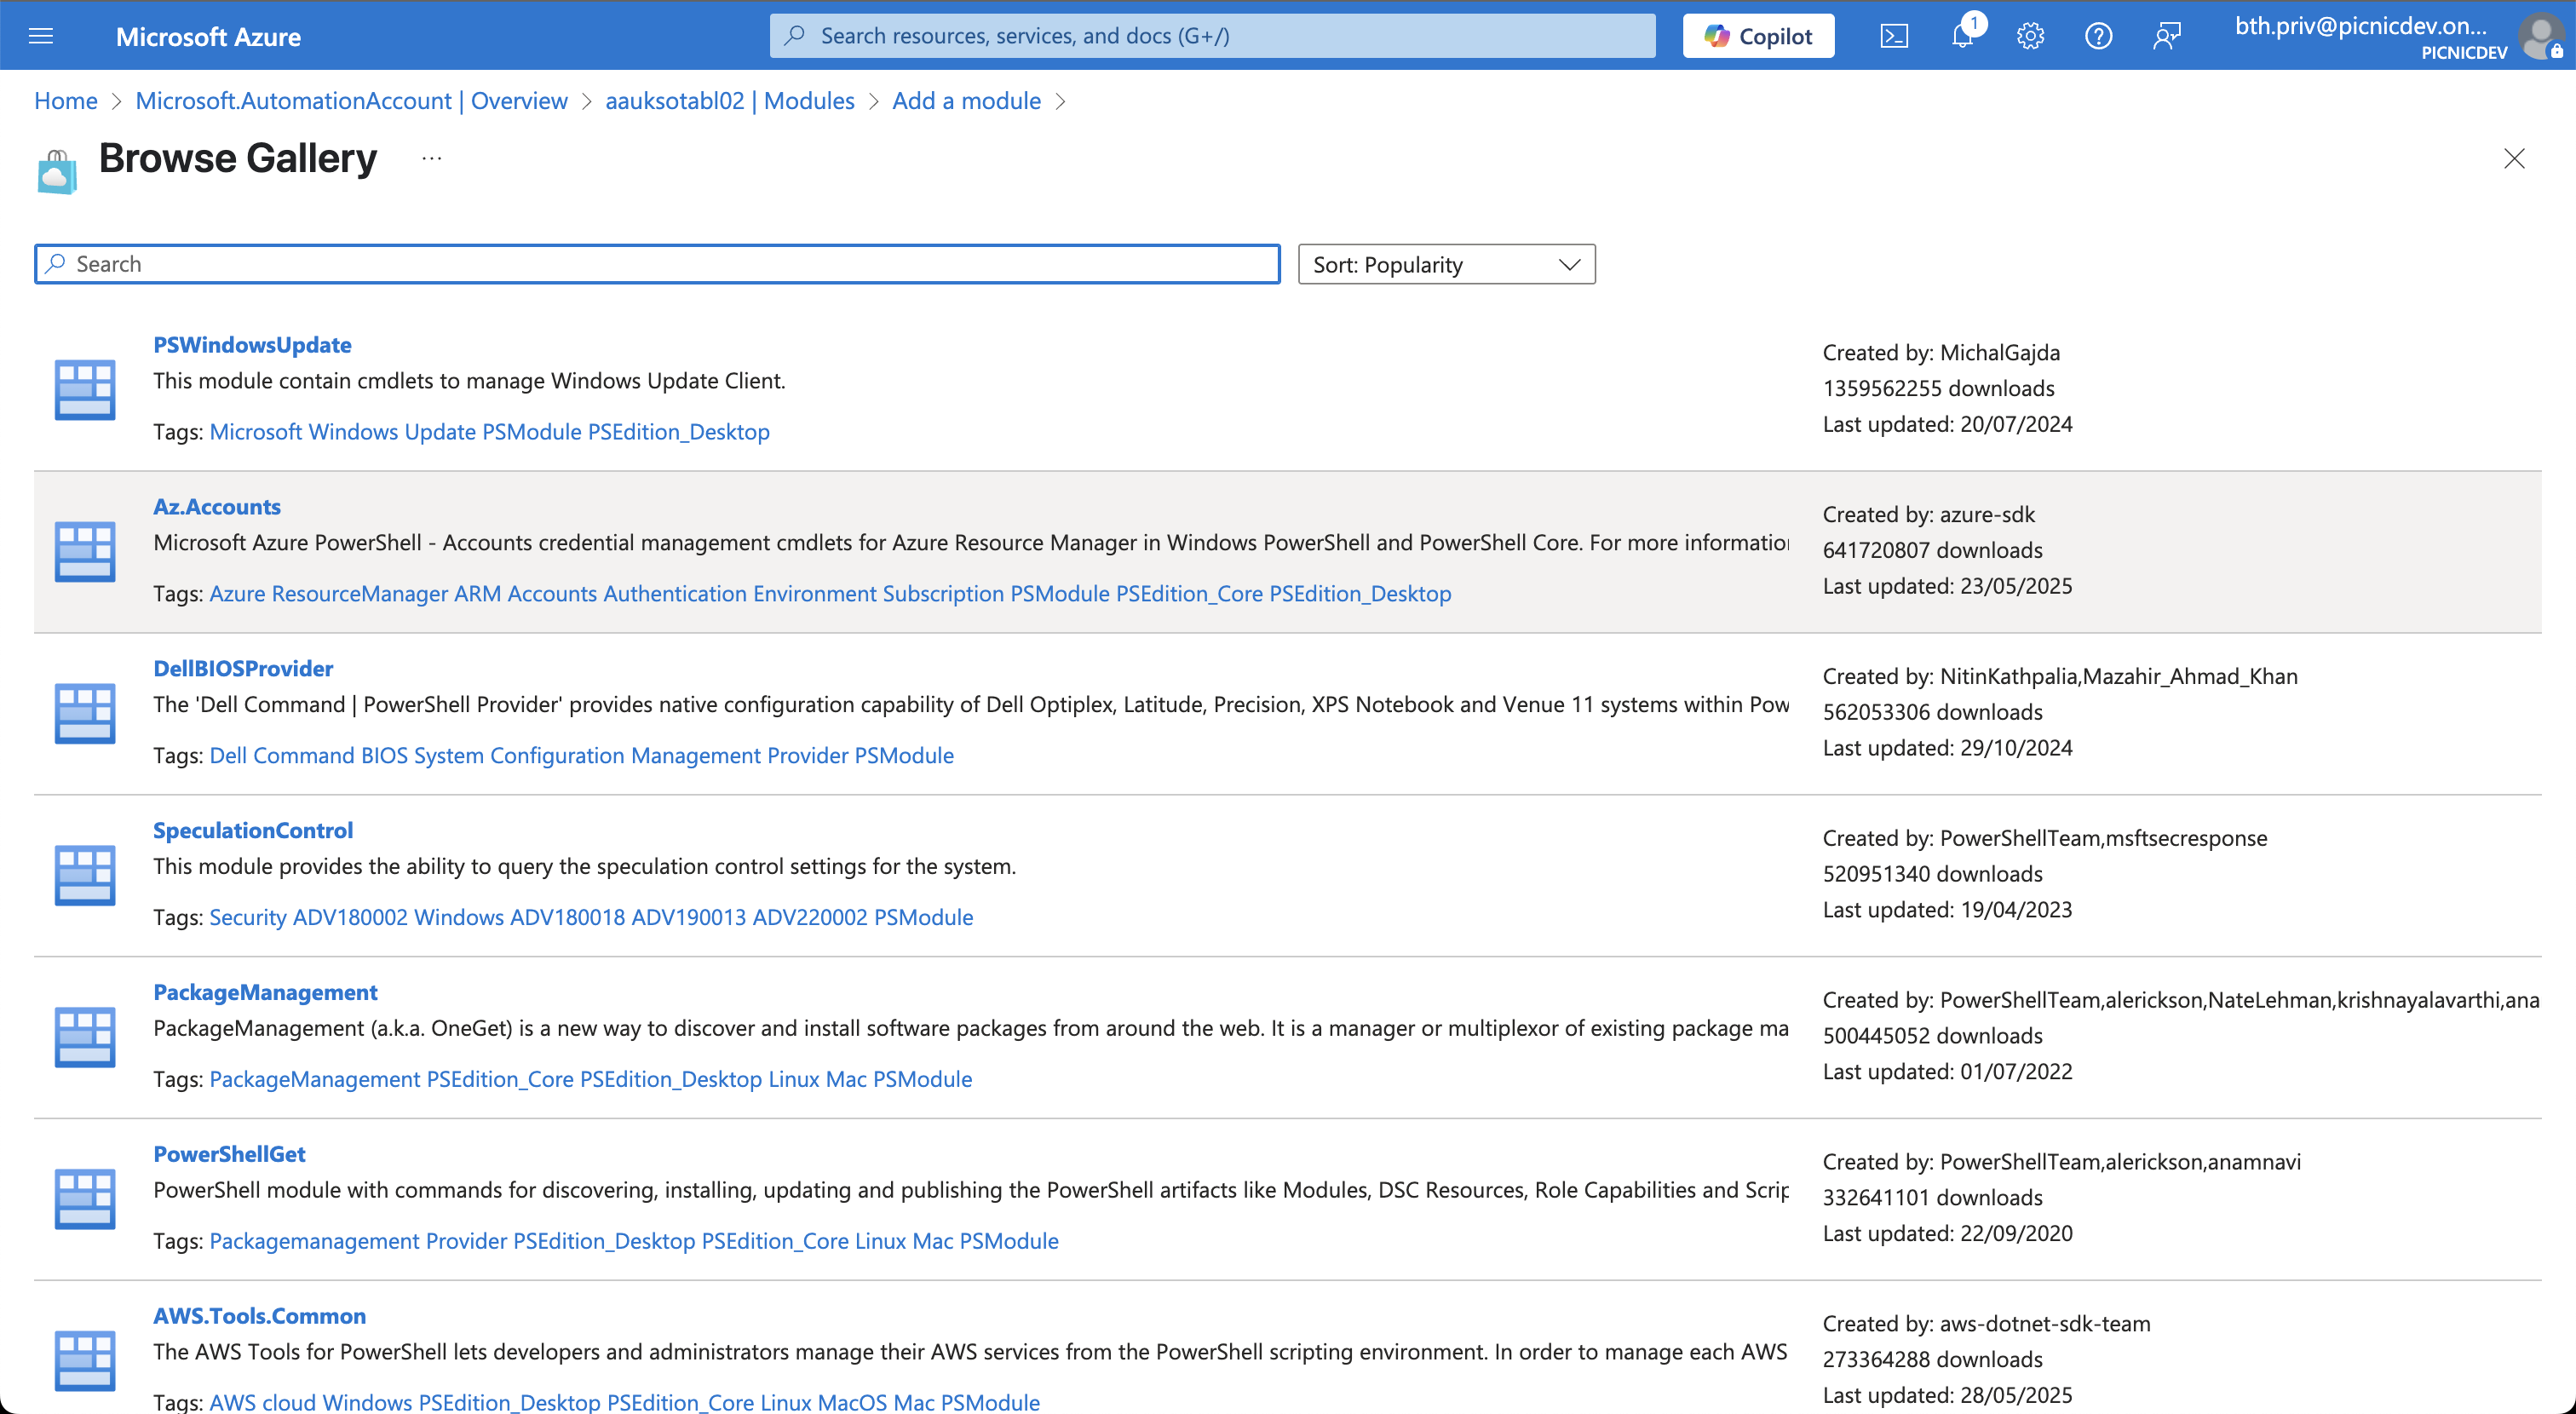The image size is (2576, 1414).
Task: Open portal settings gear
Action: coord(2030,37)
